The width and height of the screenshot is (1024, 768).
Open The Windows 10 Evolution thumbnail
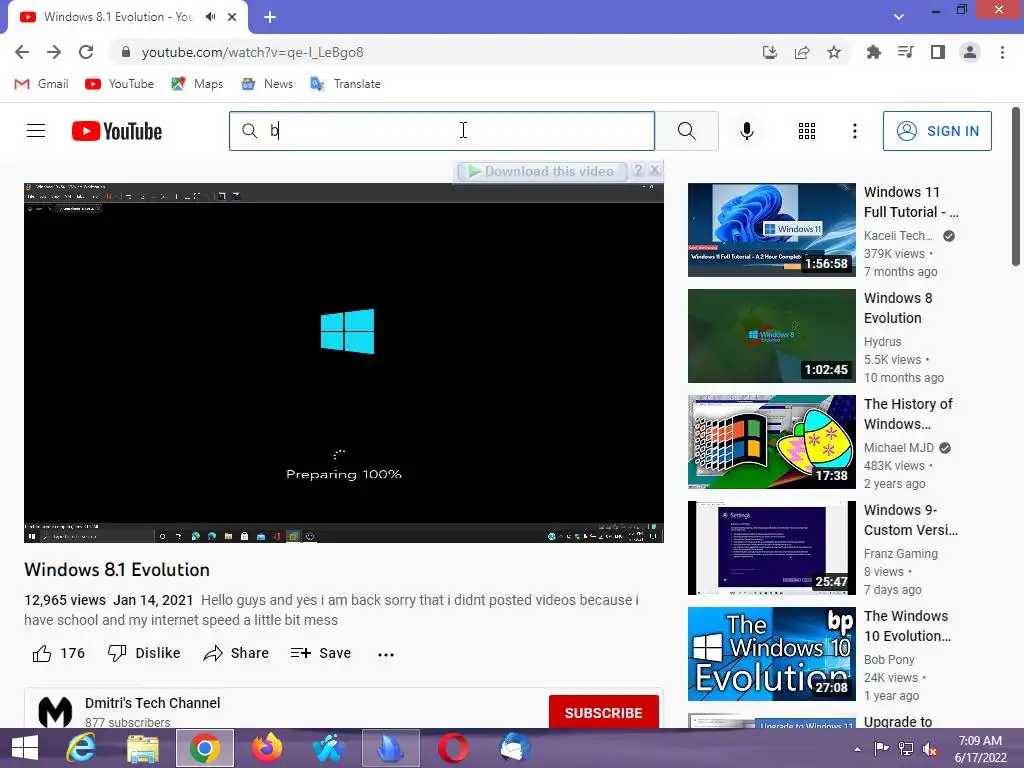(x=771, y=654)
